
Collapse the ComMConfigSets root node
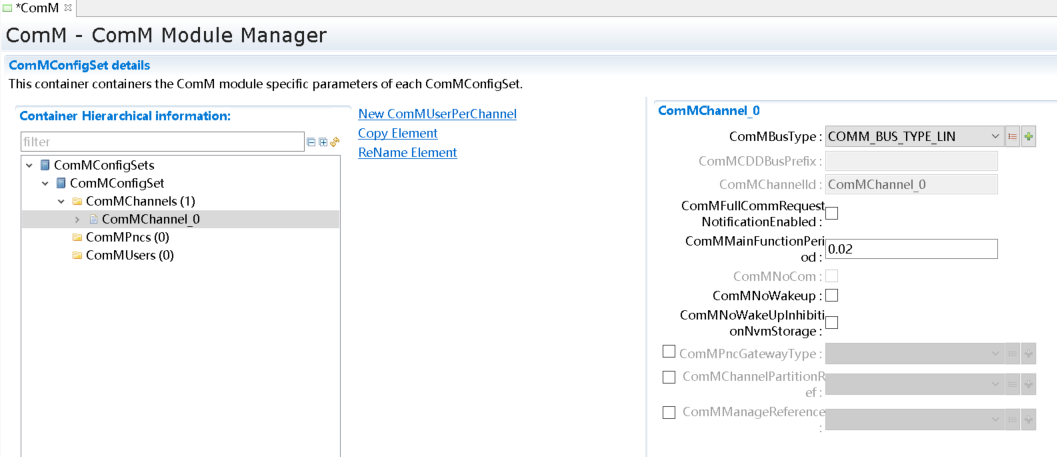pyautogui.click(x=30, y=165)
